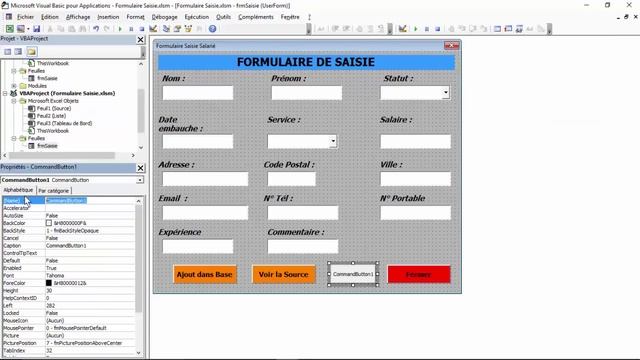The image size is (640, 360).
Task: Toggle Design Mode in the Debug toolbar
Action: click(402, 29)
